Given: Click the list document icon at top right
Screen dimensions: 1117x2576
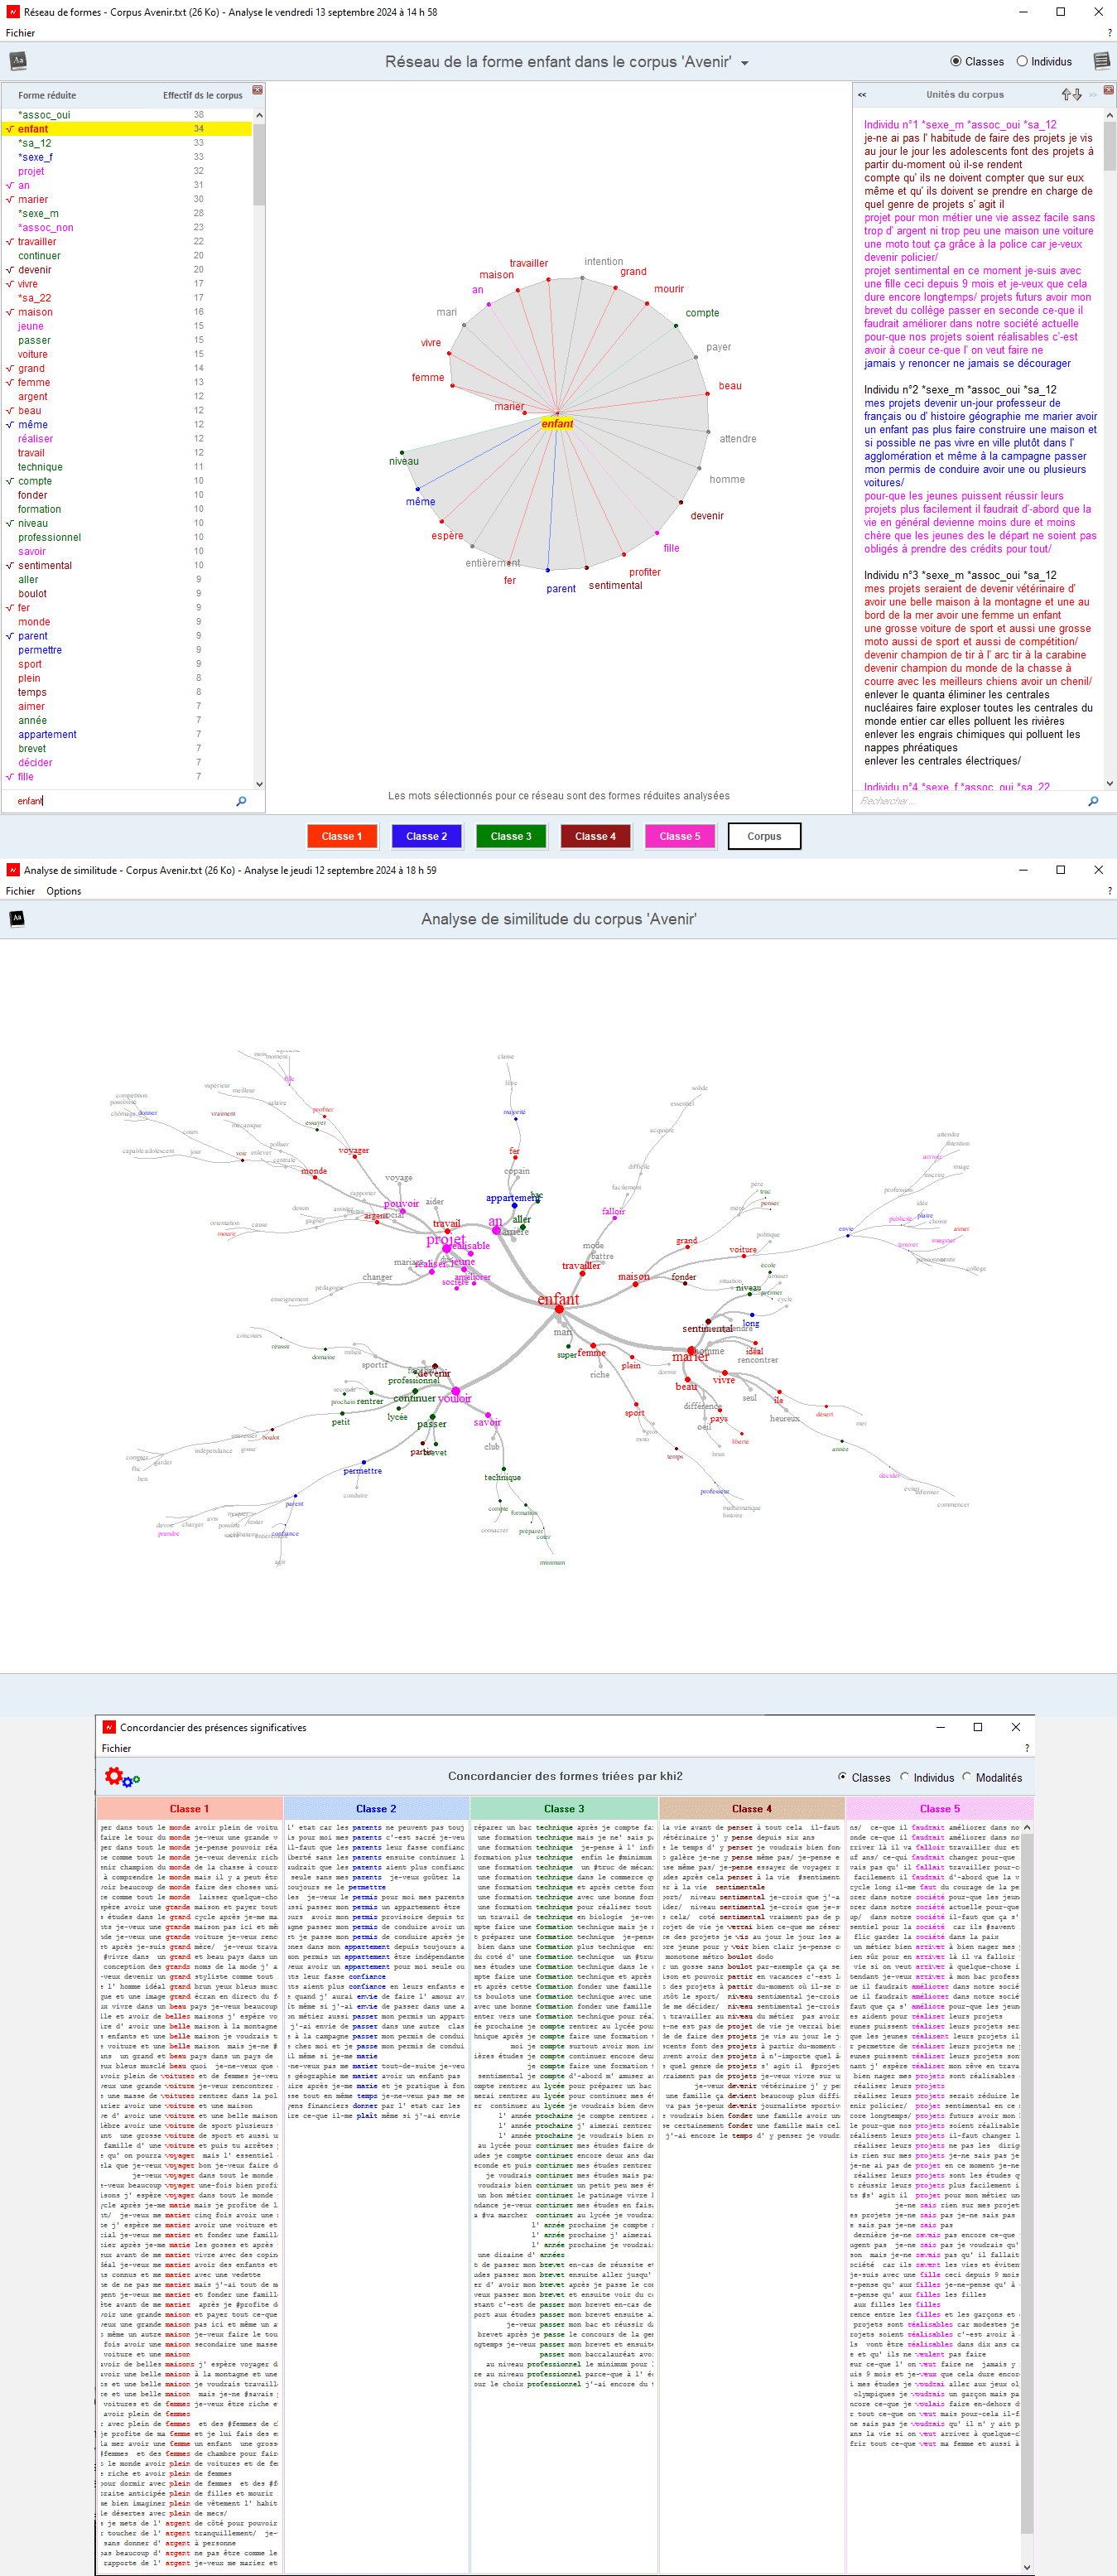Looking at the screenshot, I should point(1101,61).
